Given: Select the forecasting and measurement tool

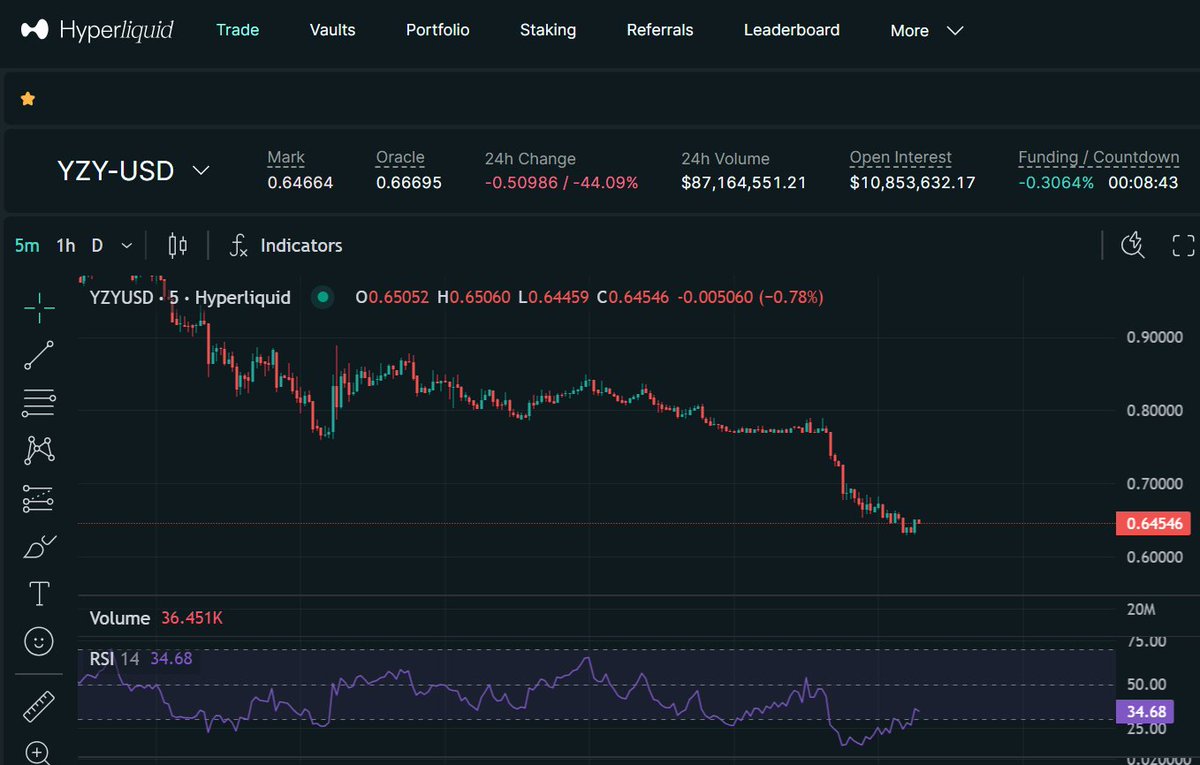Looking at the screenshot, I should coord(39,499).
